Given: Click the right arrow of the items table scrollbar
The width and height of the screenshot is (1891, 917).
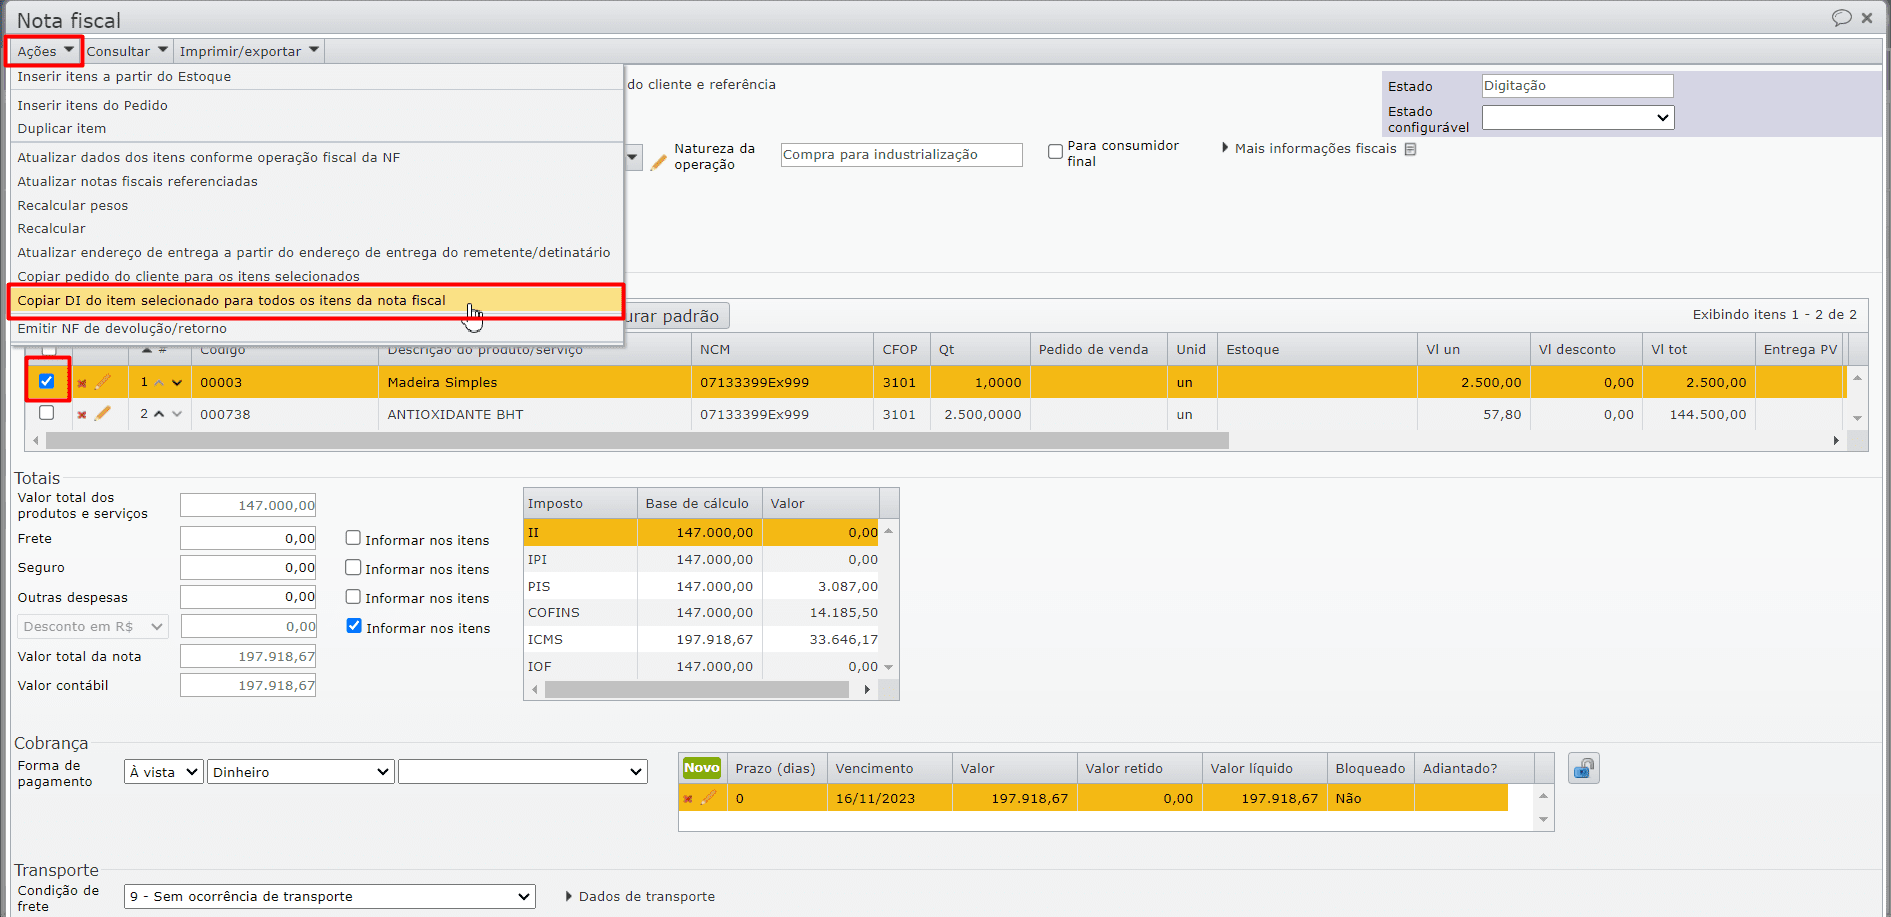Looking at the screenshot, I should click(1836, 440).
